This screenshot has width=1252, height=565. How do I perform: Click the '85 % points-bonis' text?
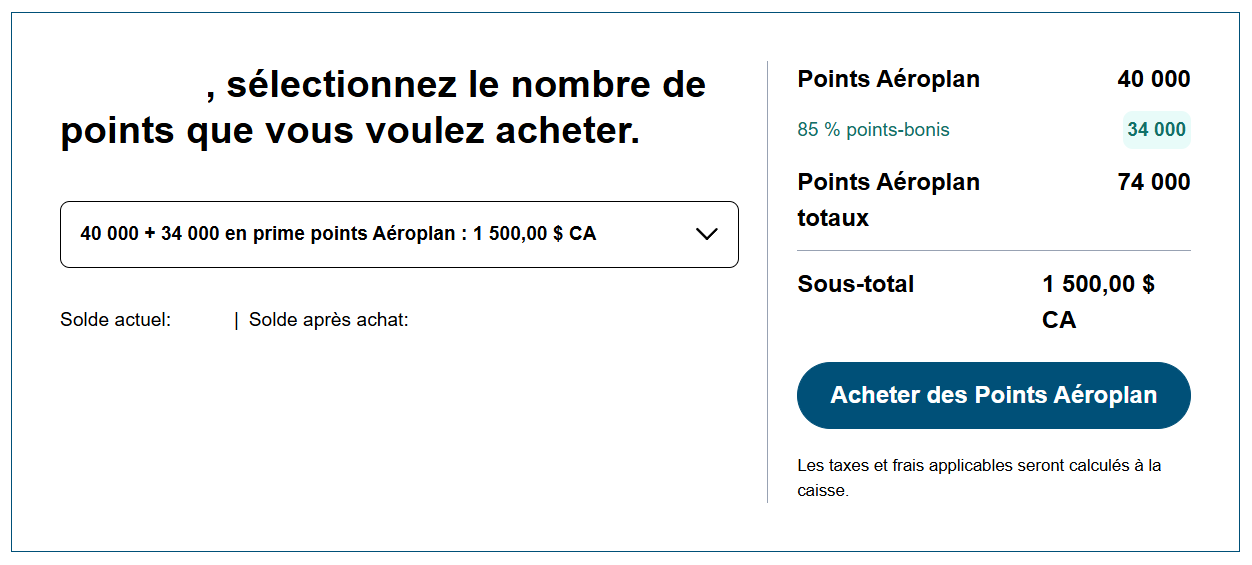coord(873,130)
